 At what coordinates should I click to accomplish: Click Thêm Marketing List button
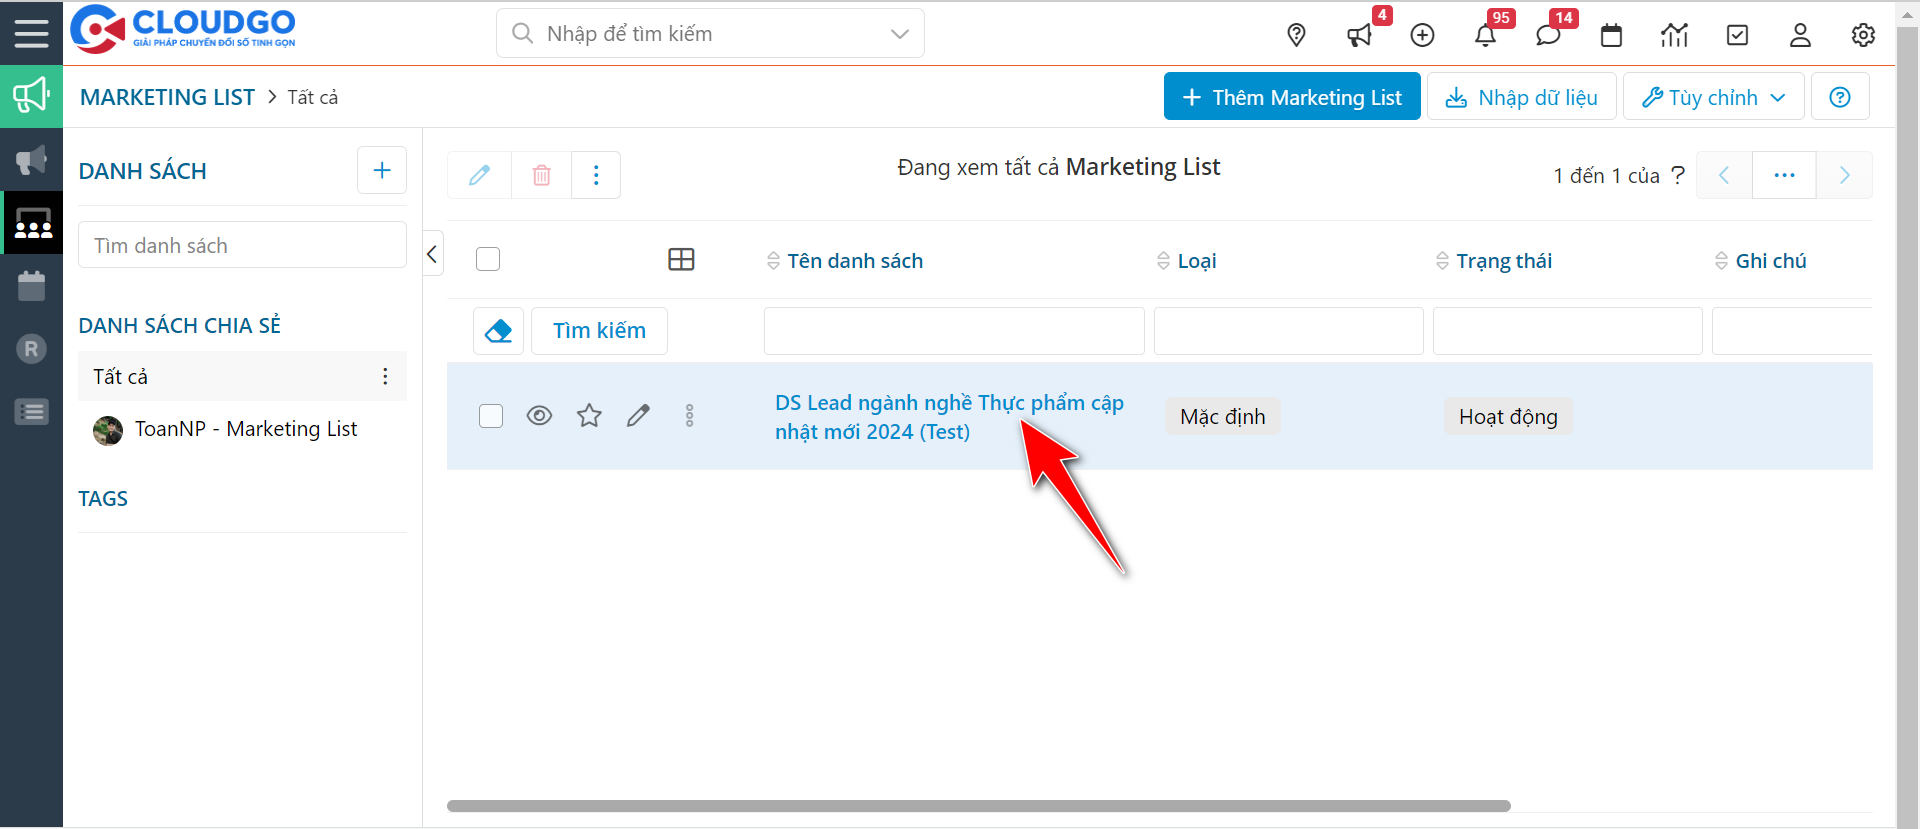coord(1291,97)
